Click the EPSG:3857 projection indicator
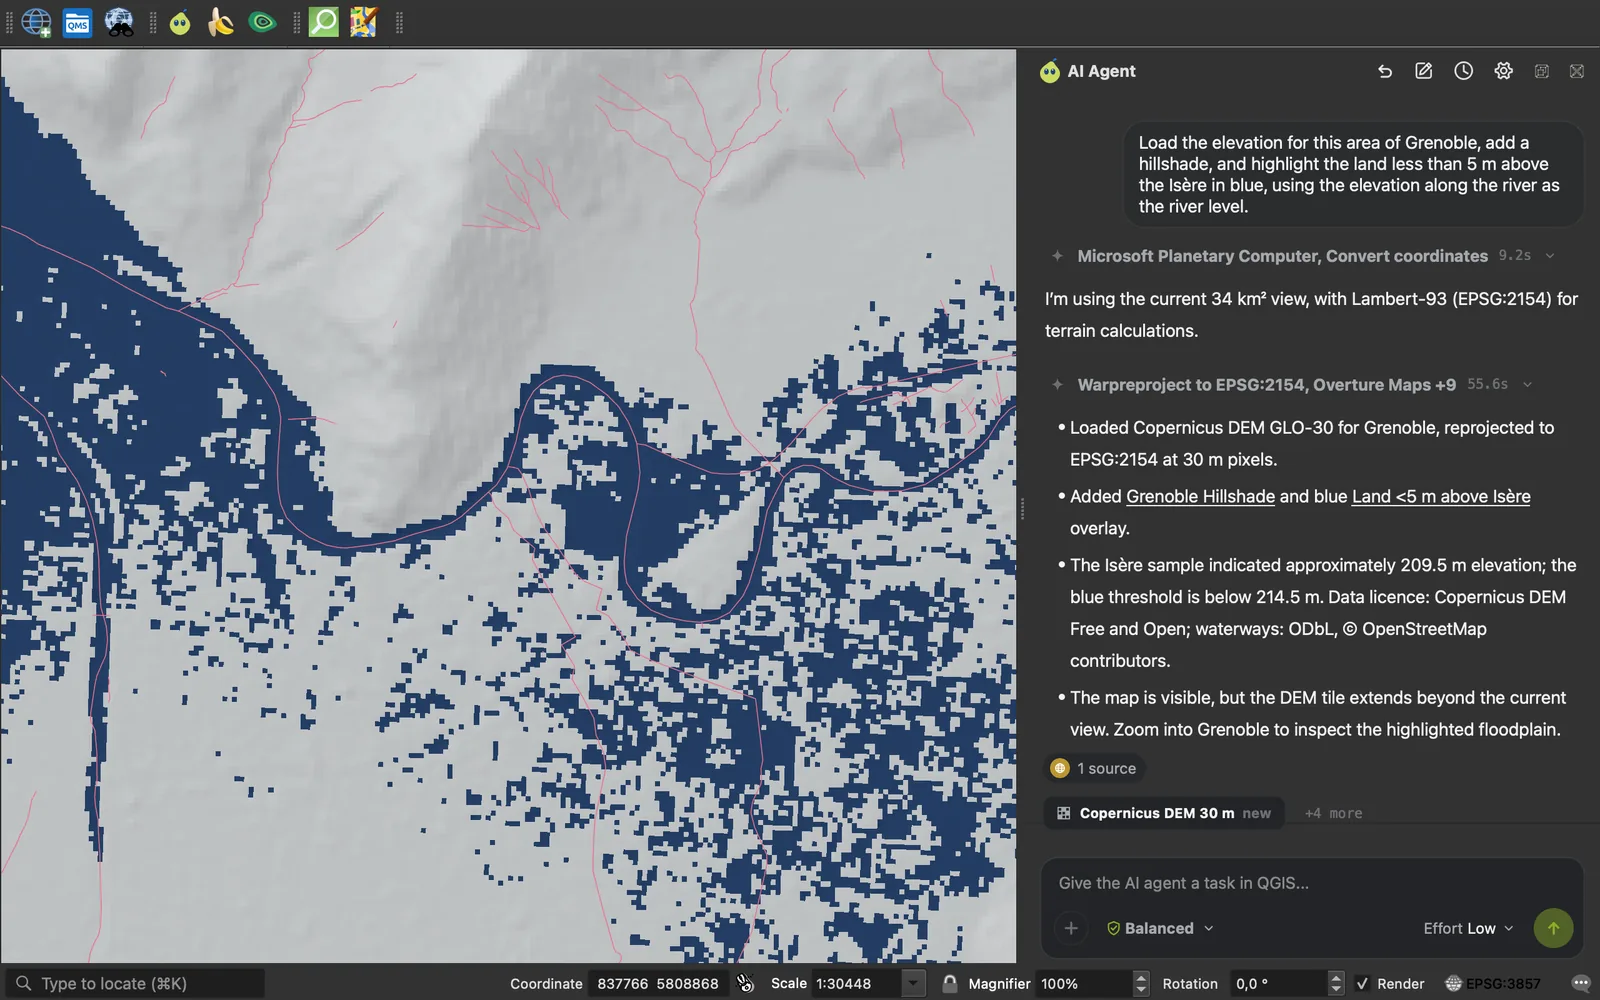1600x1000 pixels. (x=1493, y=983)
